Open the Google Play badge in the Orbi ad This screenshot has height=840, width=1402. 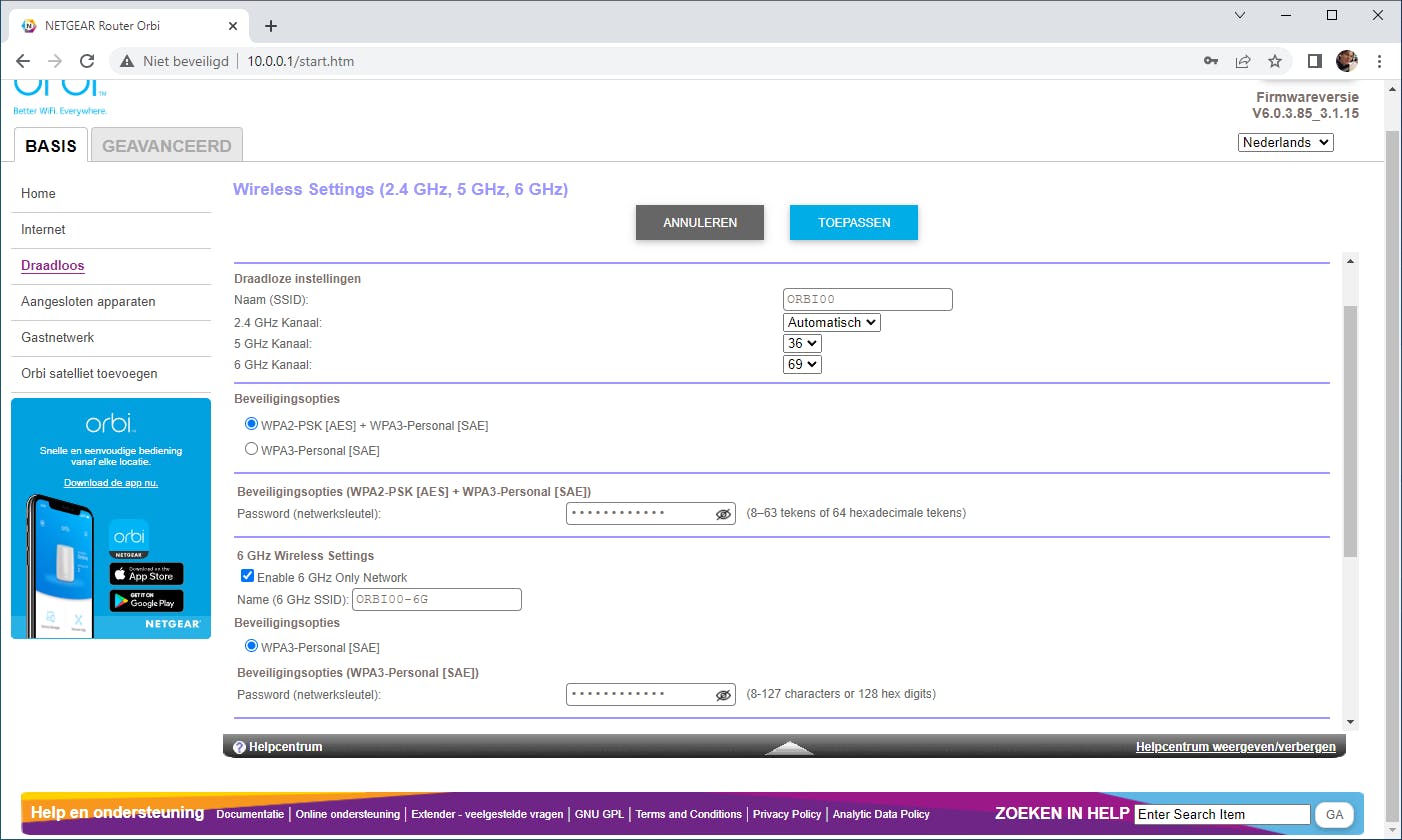pyautogui.click(x=146, y=601)
